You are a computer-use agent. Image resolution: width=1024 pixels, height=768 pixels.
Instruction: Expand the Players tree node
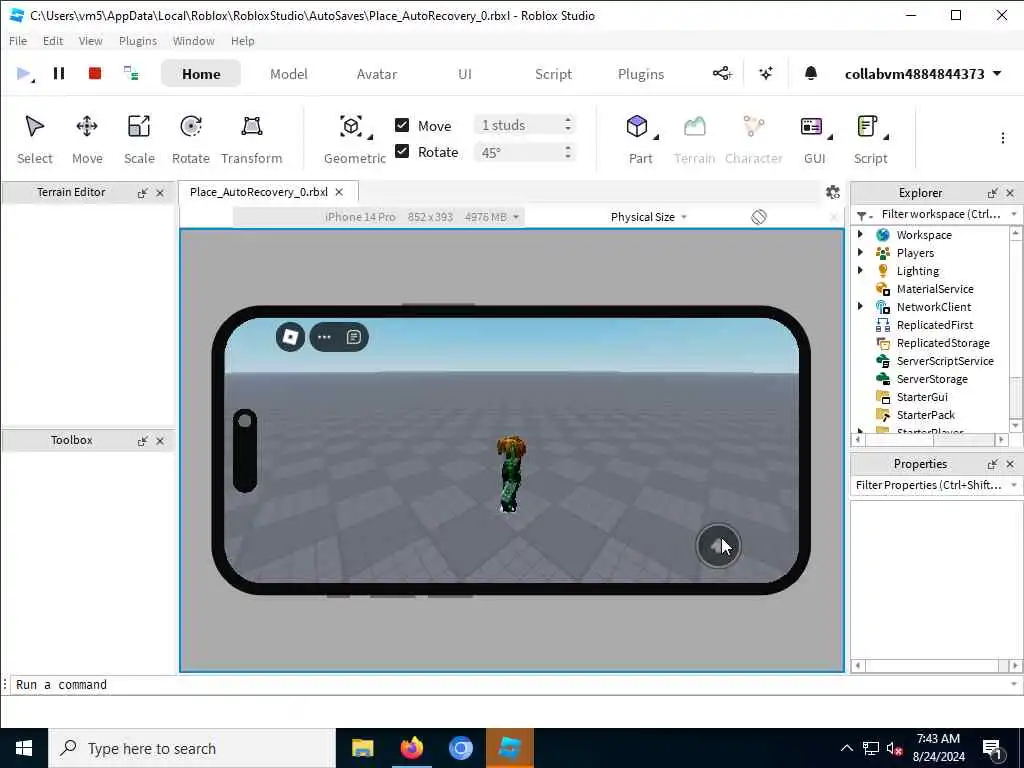coord(860,252)
